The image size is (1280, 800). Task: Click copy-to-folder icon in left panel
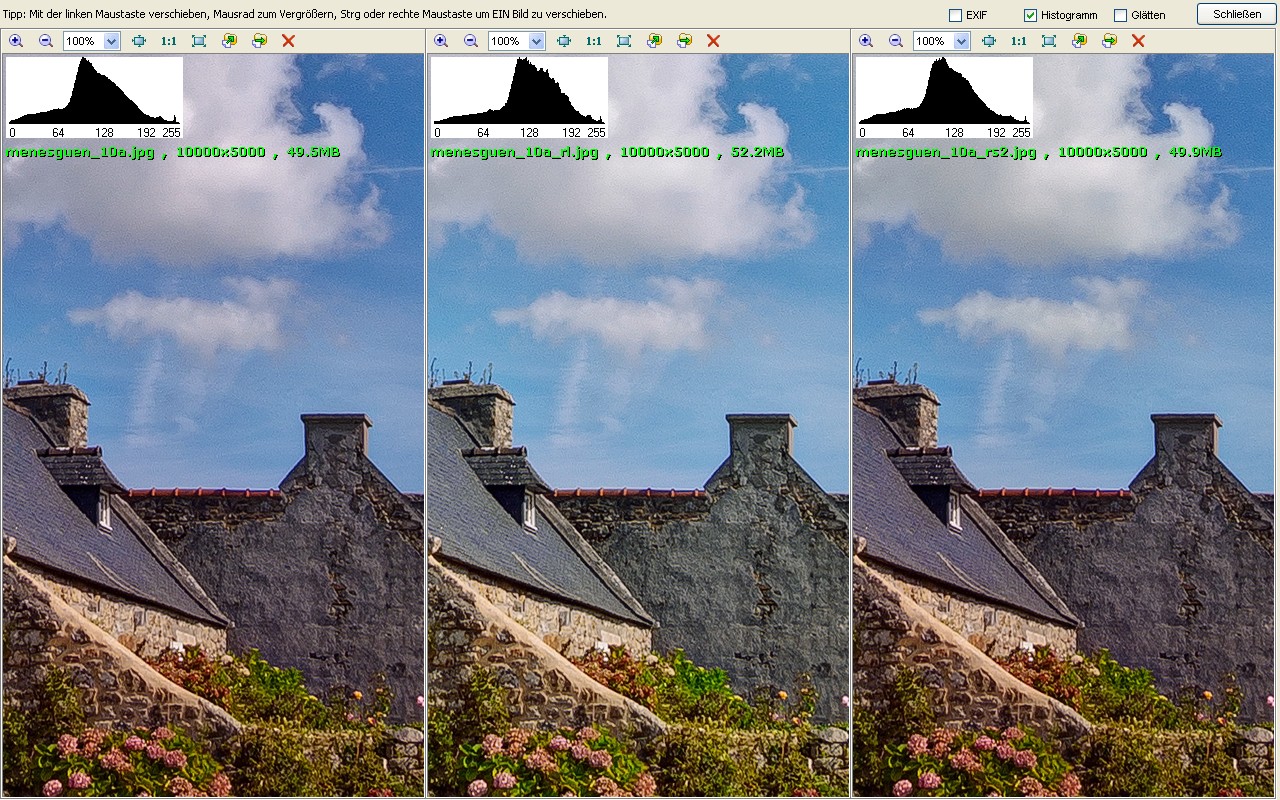[229, 41]
